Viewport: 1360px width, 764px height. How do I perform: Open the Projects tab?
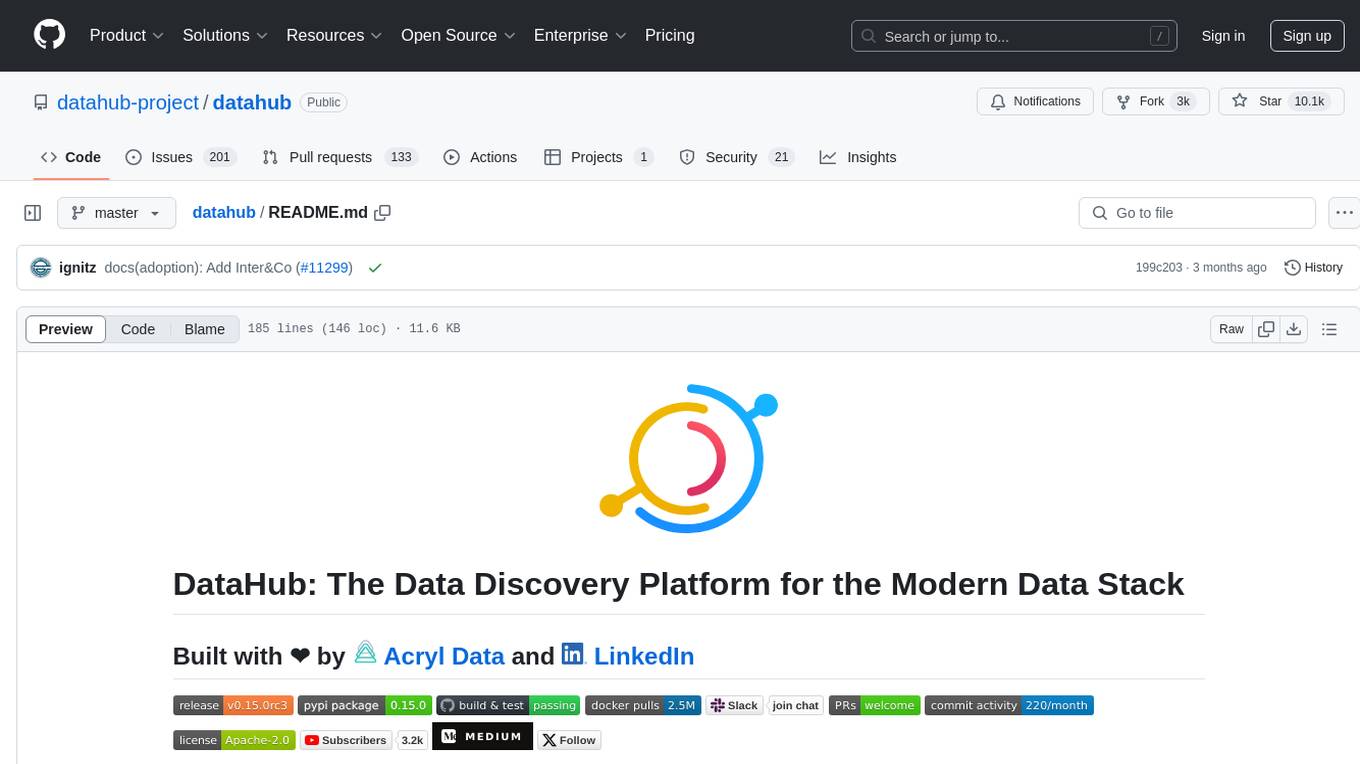pos(598,157)
